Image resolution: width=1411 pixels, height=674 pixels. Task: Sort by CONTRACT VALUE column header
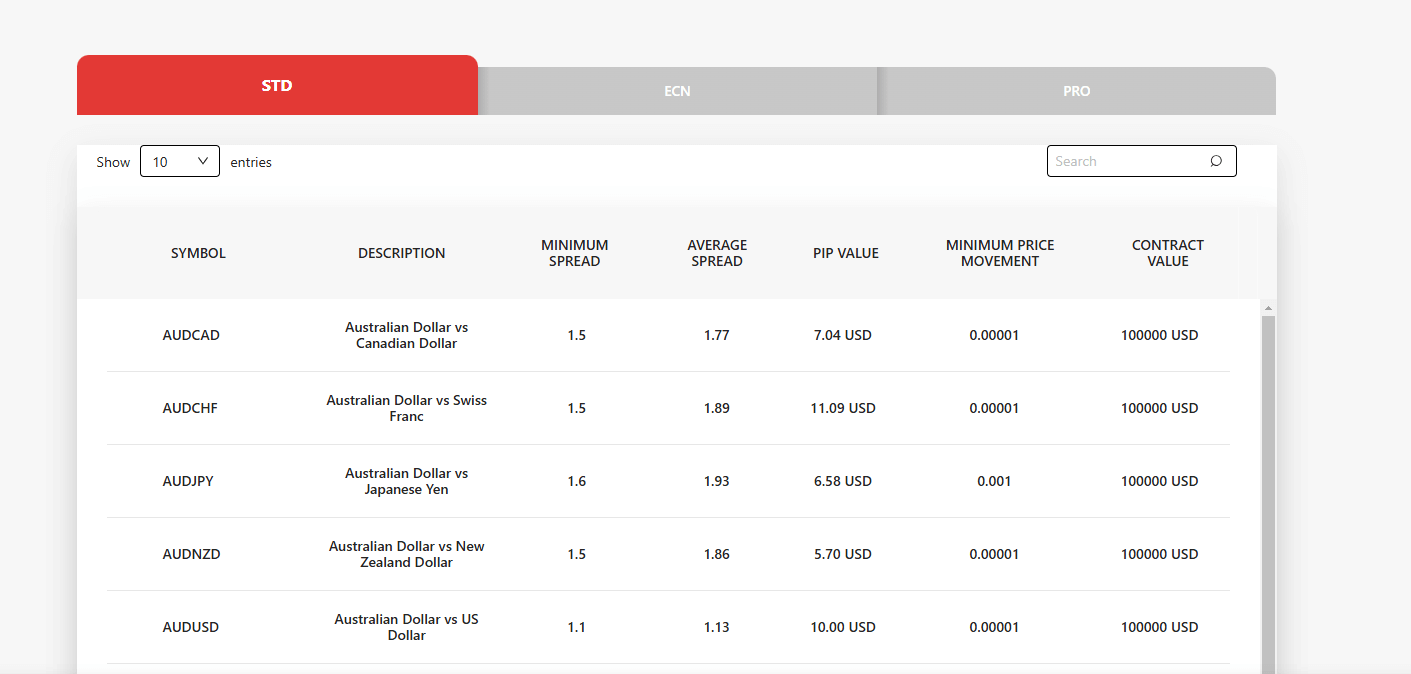pos(1168,253)
